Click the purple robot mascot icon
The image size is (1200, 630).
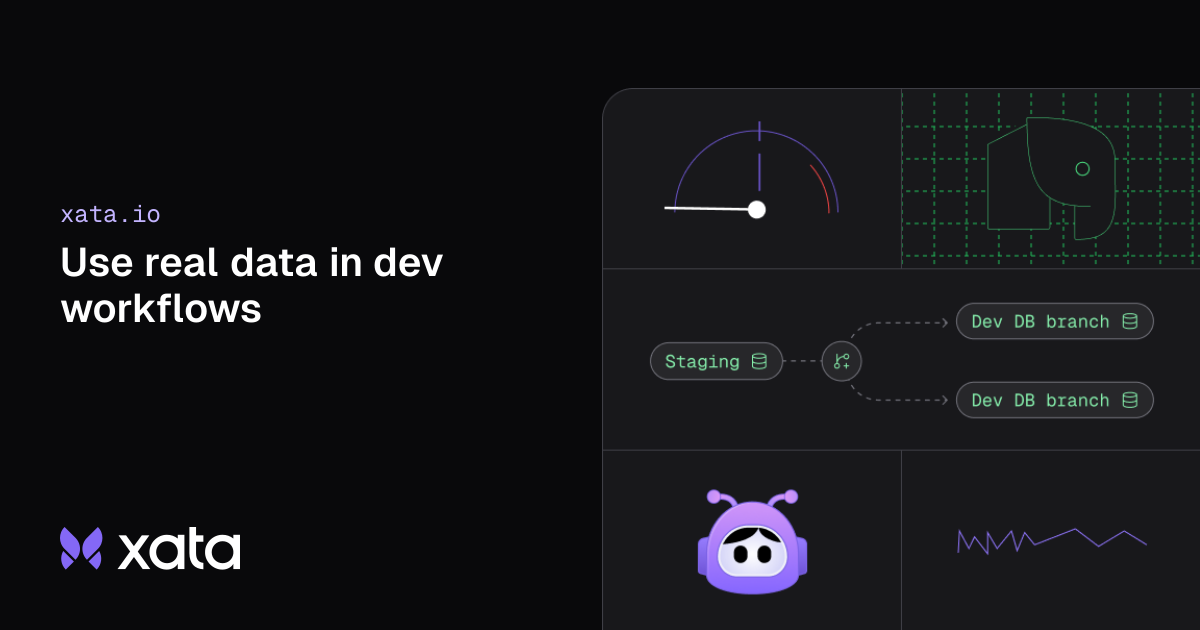(752, 540)
